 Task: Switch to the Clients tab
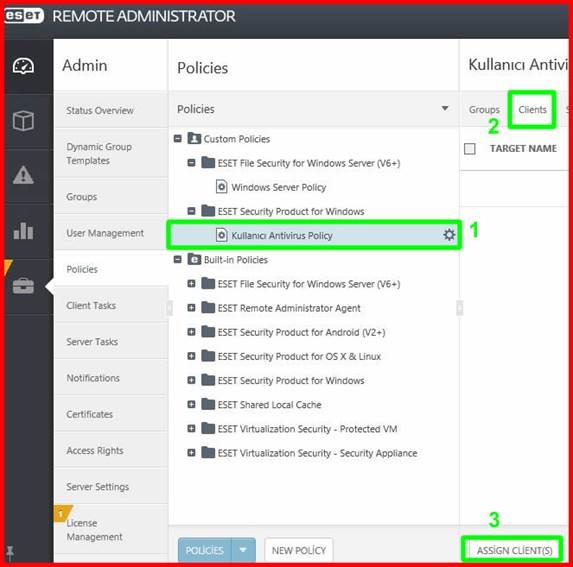532,110
